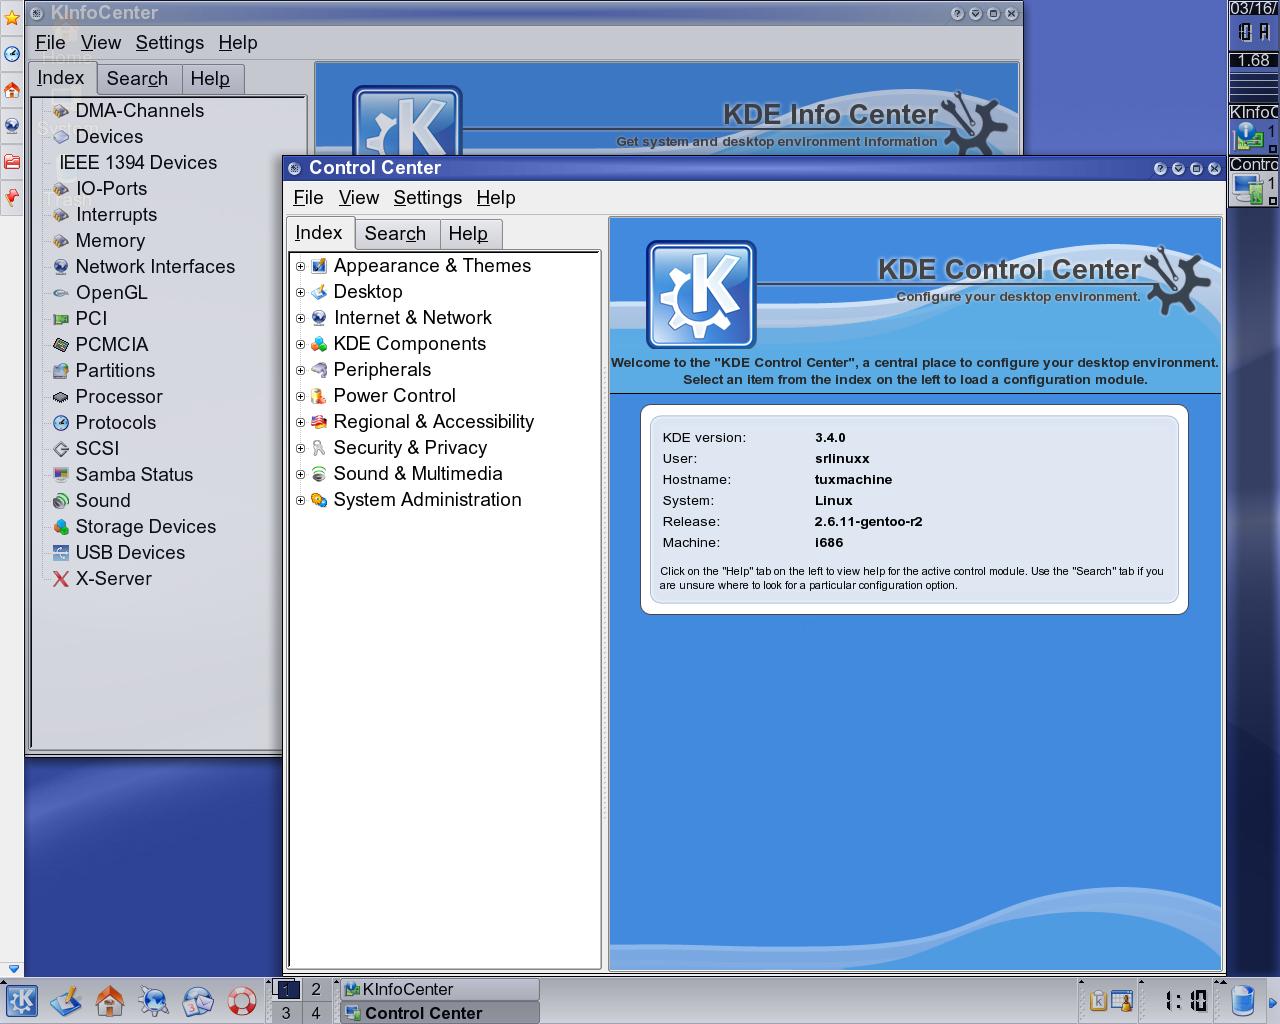Switch to KInfoCenter task in taskbar
Image resolution: width=1280 pixels, height=1024 pixels.
pyautogui.click(x=440, y=989)
